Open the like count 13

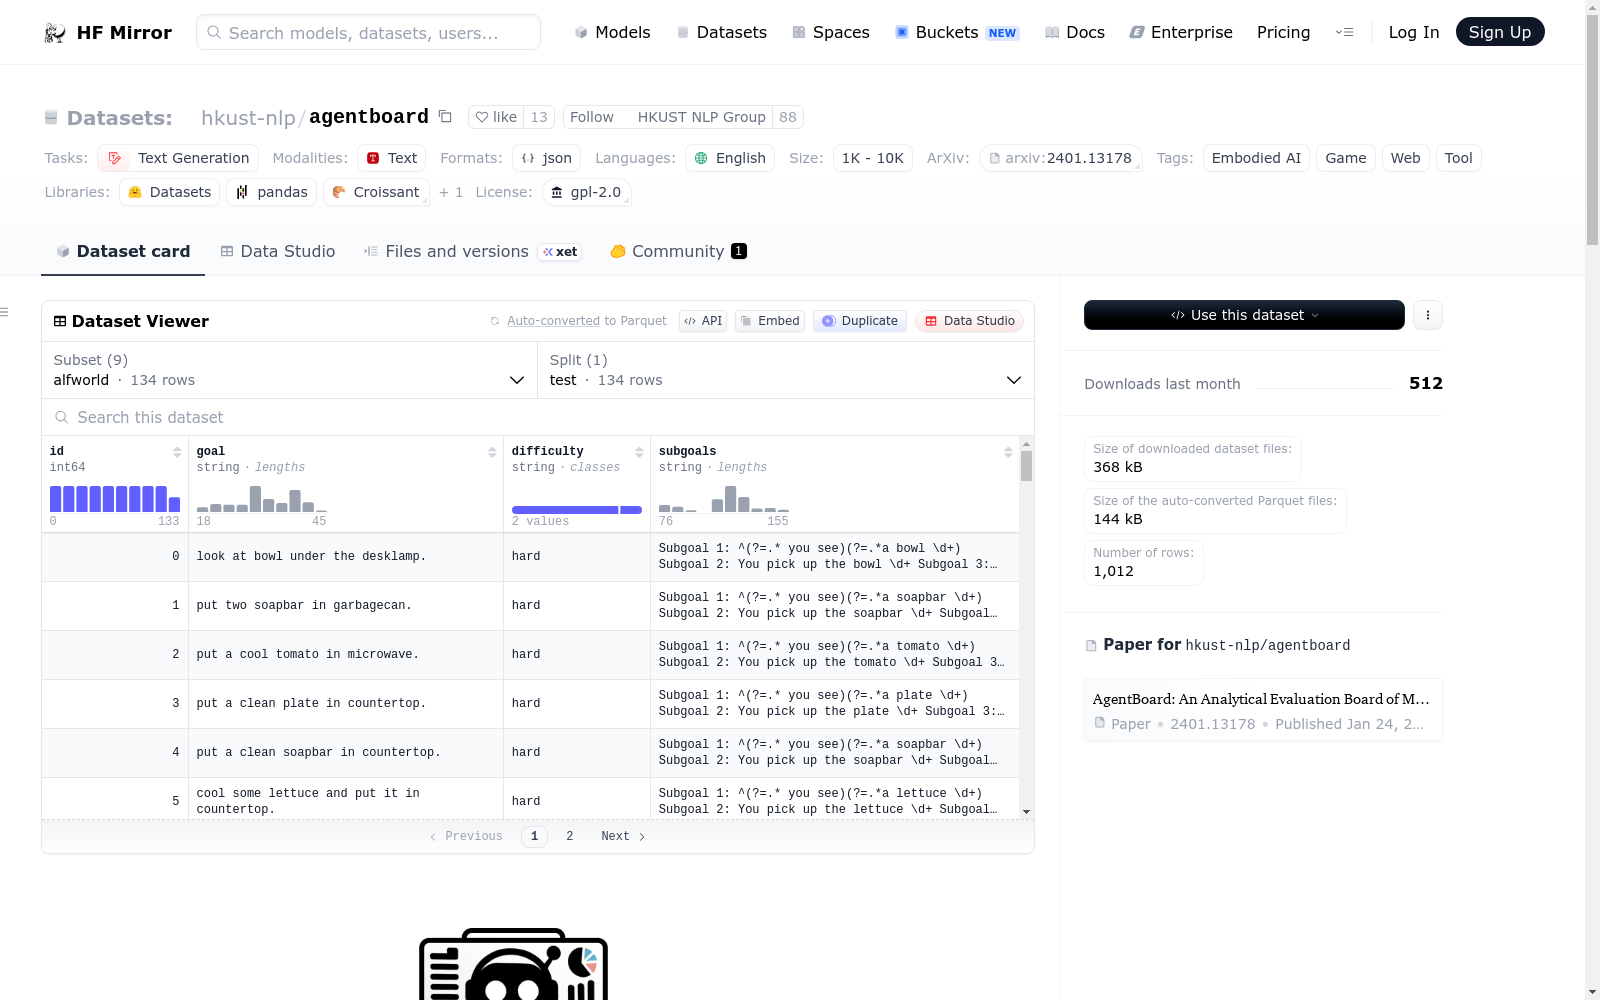[x=539, y=117]
